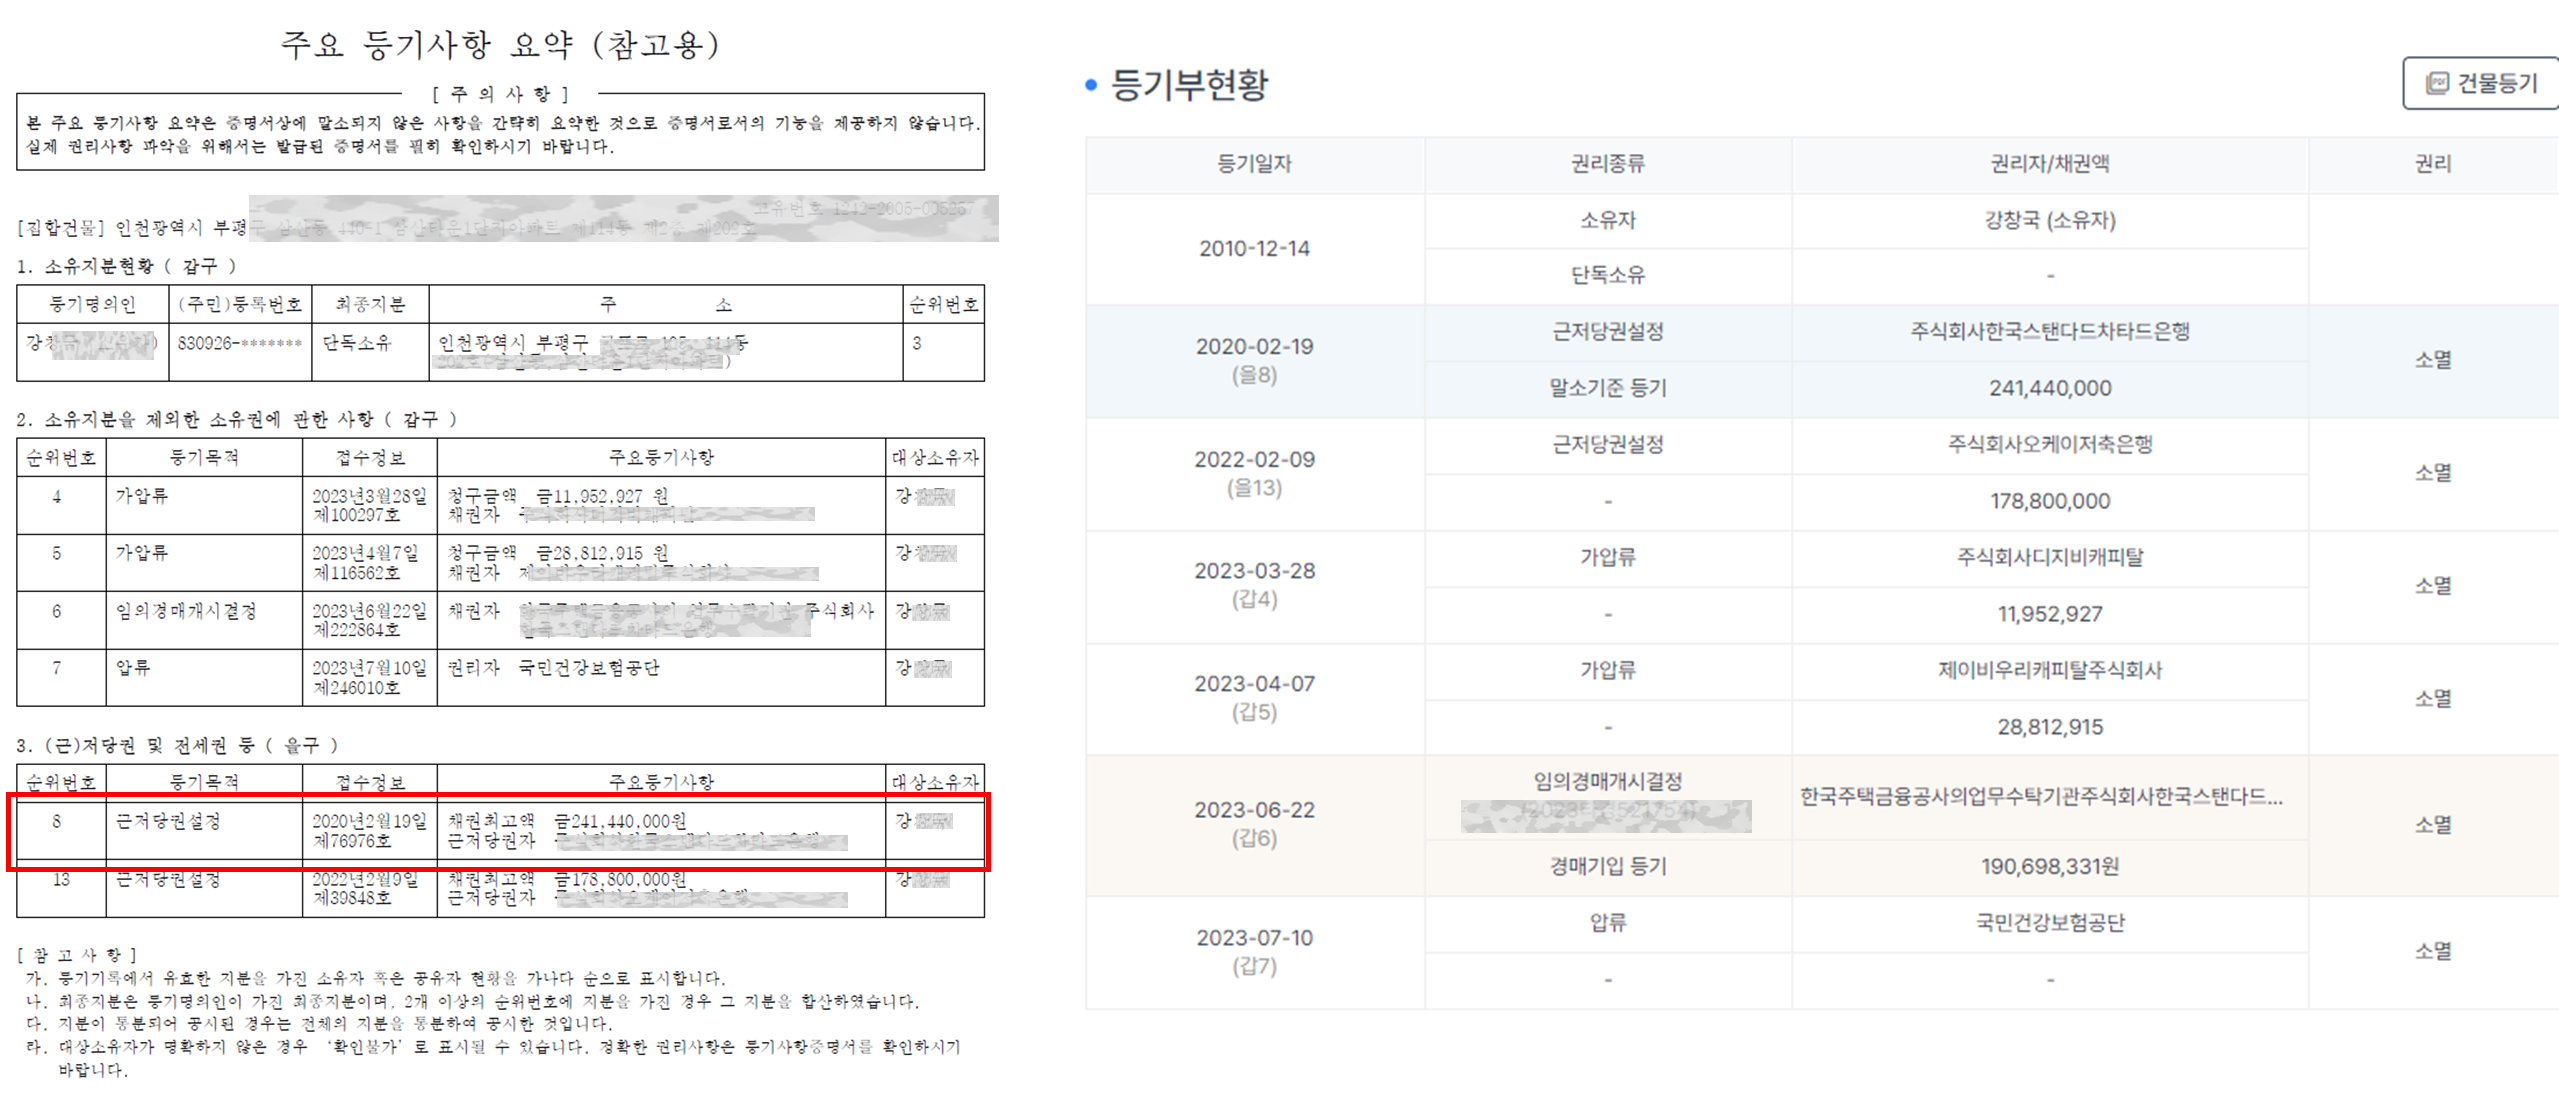Select the 등기일자 column header
The image size is (2559, 1106).
point(1254,164)
